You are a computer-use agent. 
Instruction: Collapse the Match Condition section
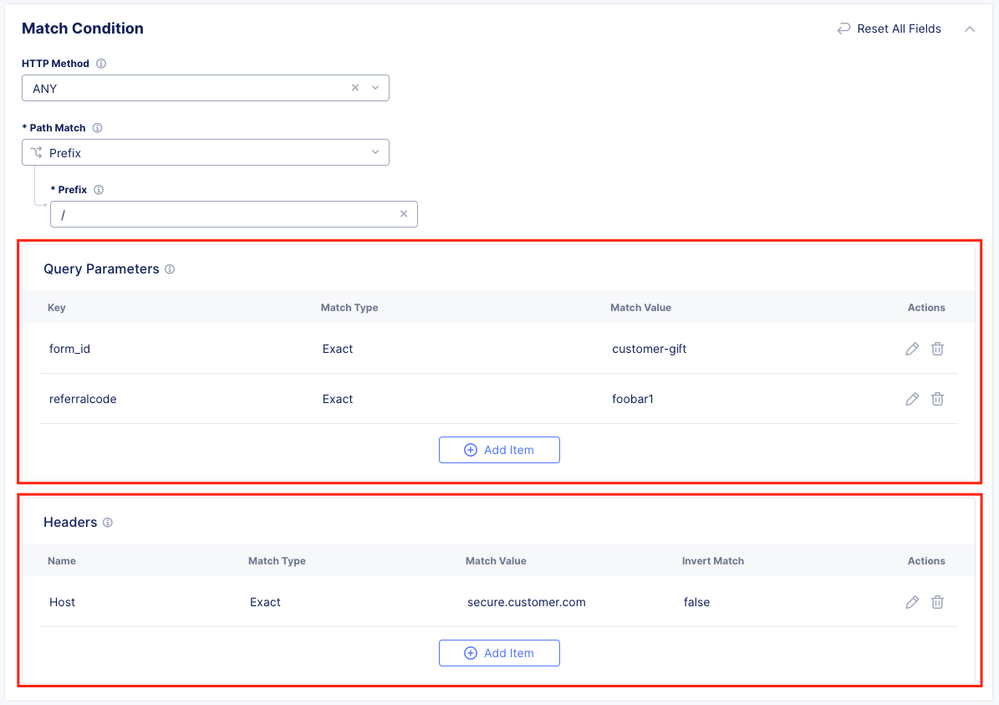(969, 29)
